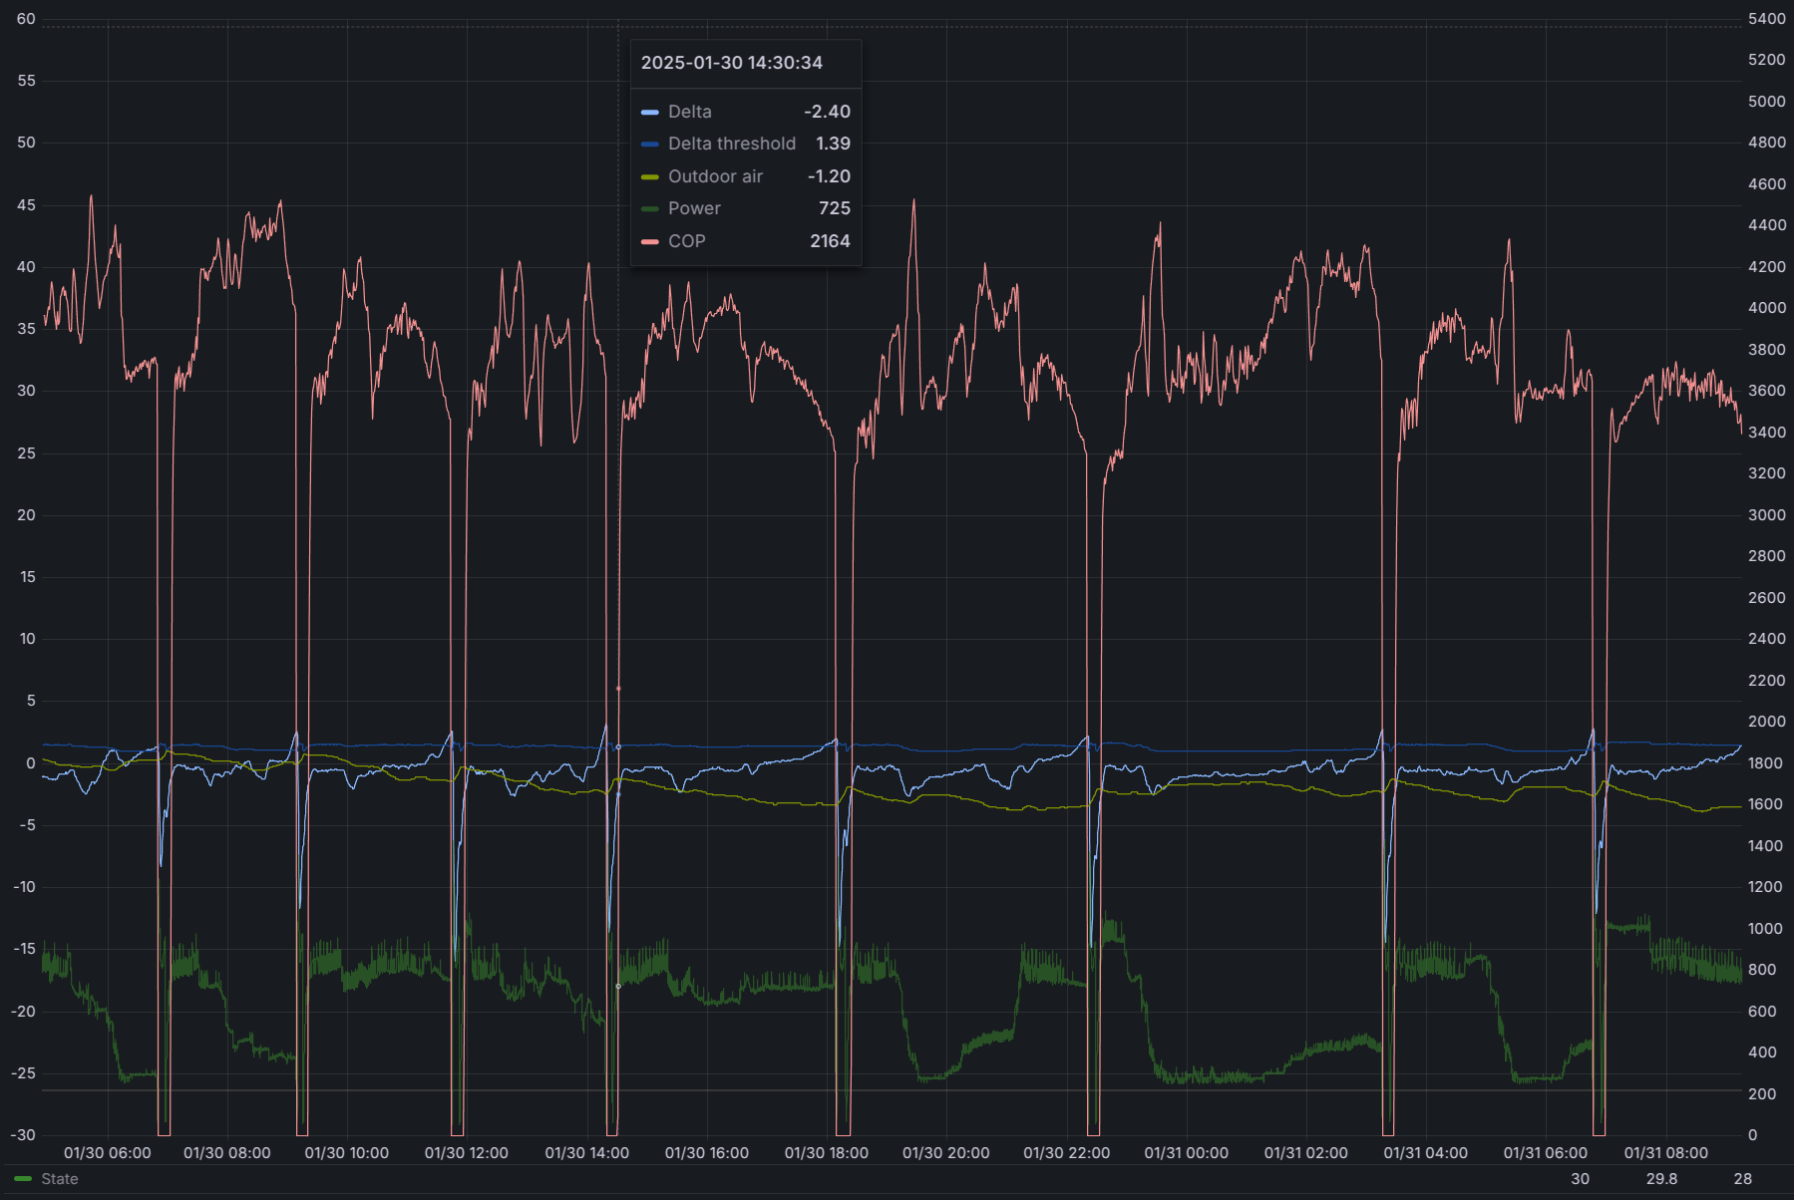Screen dimensions: 1794x1200
Task: Select the COP value 2164 in tooltip
Action: pyautogui.click(x=829, y=241)
